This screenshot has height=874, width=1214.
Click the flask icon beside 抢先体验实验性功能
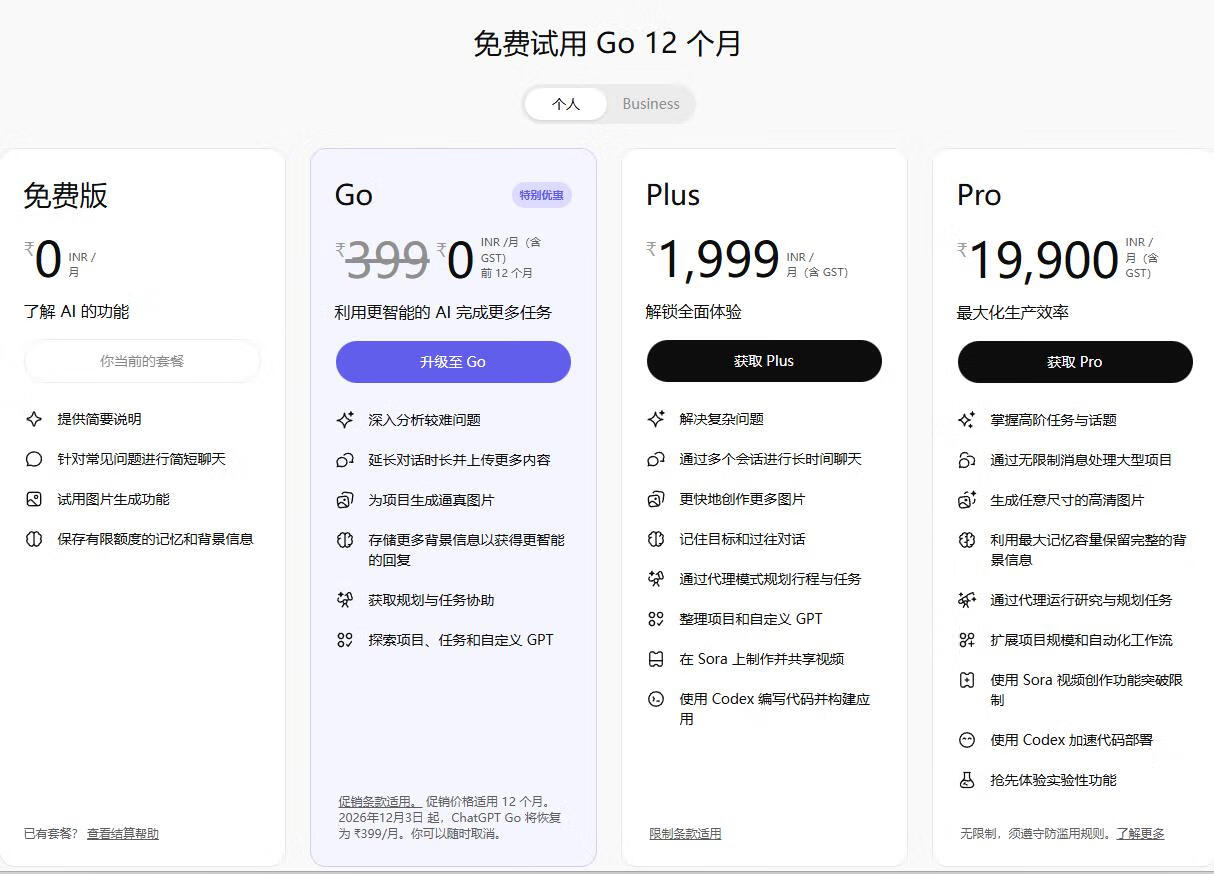pyautogui.click(x=967, y=780)
